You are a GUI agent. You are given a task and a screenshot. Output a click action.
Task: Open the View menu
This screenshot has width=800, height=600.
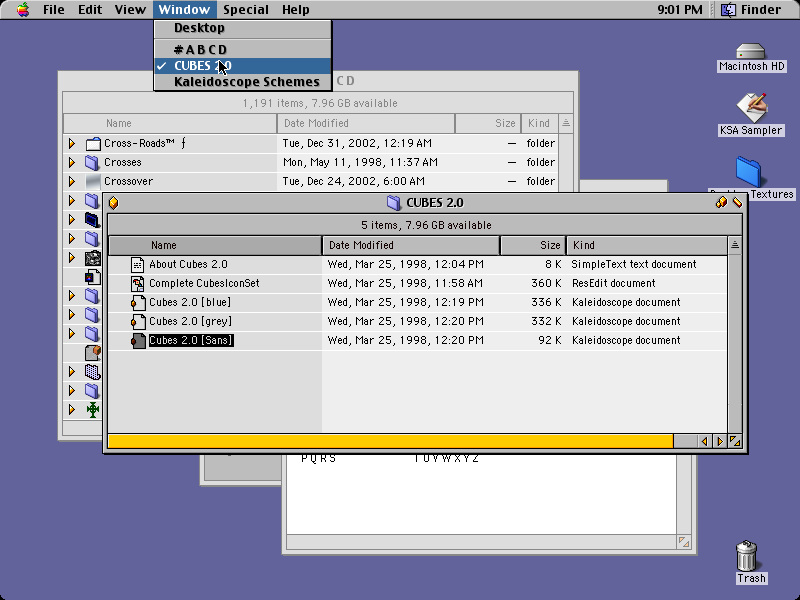(x=130, y=10)
